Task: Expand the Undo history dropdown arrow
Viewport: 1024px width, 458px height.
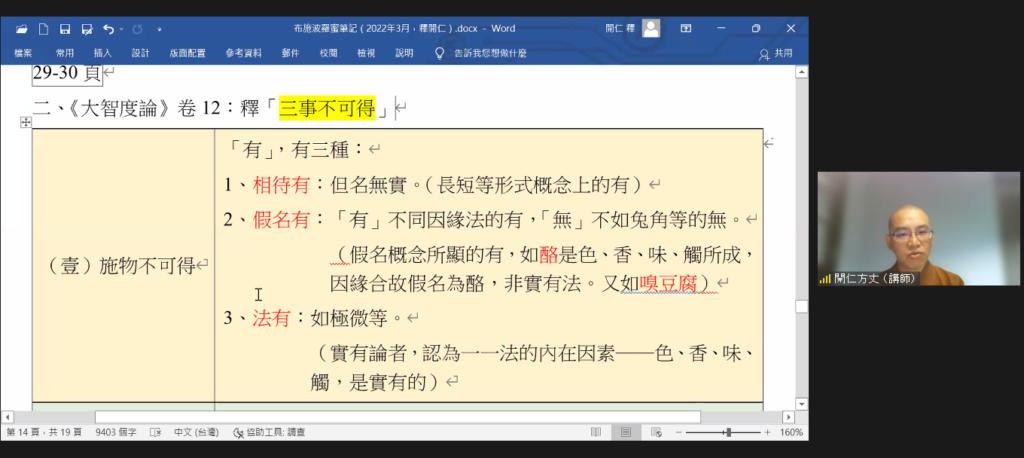Action: (120, 29)
